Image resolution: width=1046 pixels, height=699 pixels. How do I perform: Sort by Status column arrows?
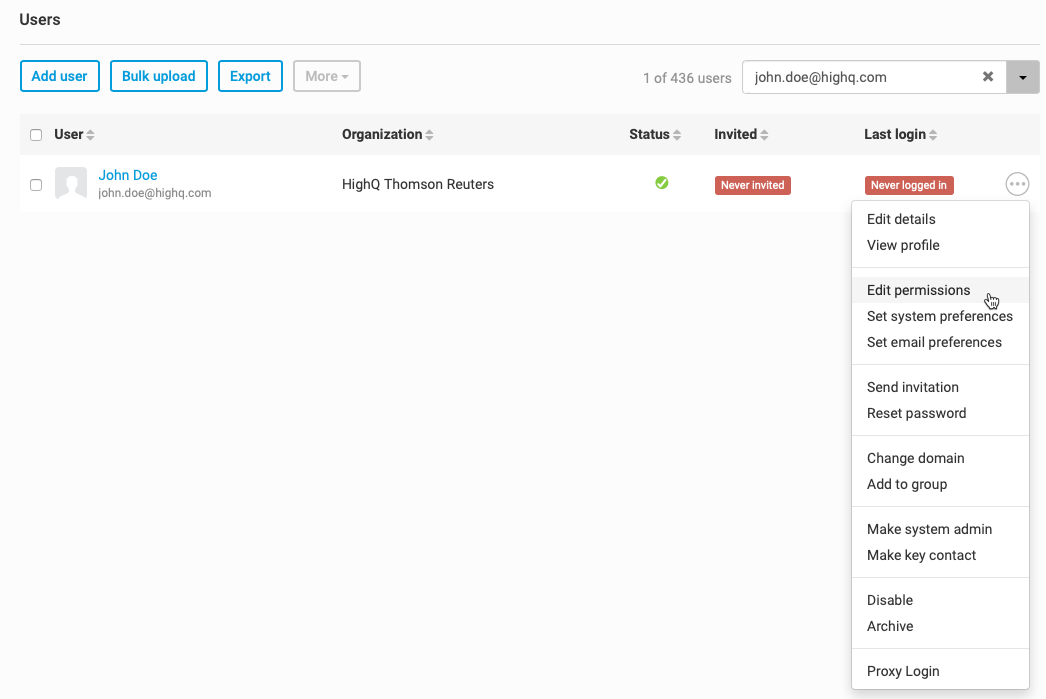(x=677, y=135)
